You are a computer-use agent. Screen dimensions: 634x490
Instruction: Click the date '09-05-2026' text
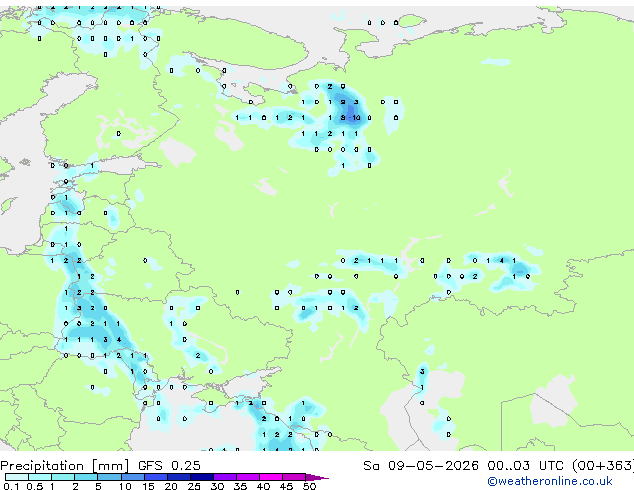pos(433,466)
